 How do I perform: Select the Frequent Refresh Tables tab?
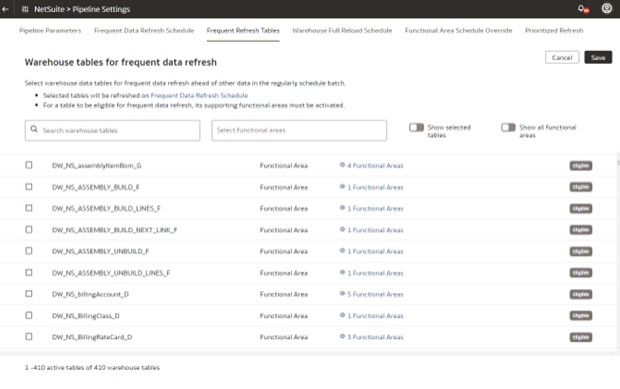[243, 30]
